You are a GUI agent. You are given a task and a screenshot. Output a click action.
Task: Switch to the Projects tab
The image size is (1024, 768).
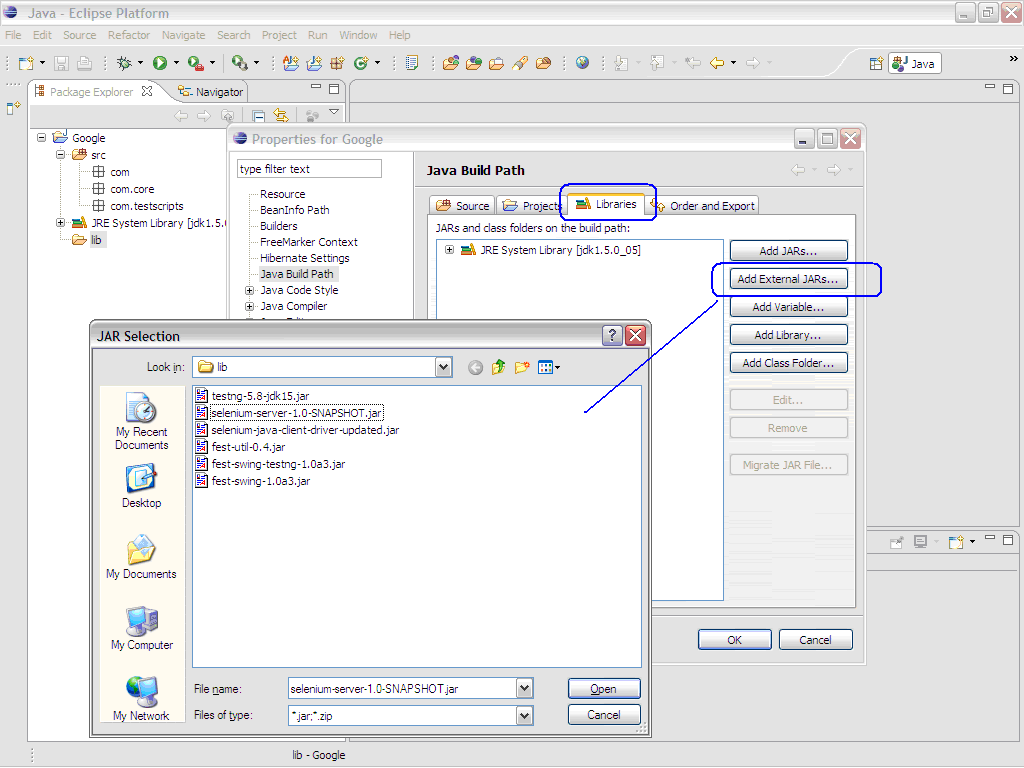point(531,206)
